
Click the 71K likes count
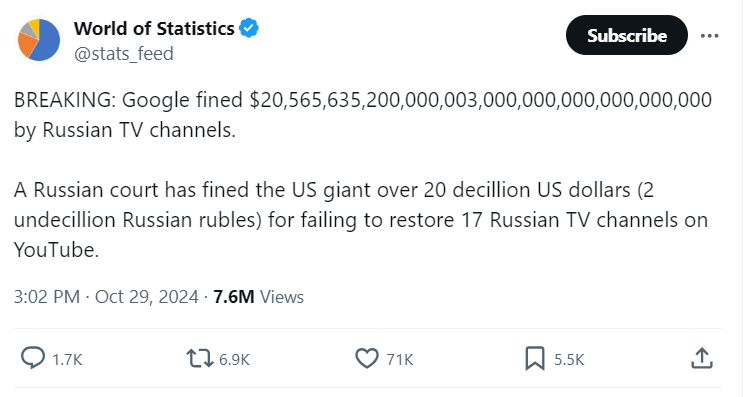(x=400, y=360)
